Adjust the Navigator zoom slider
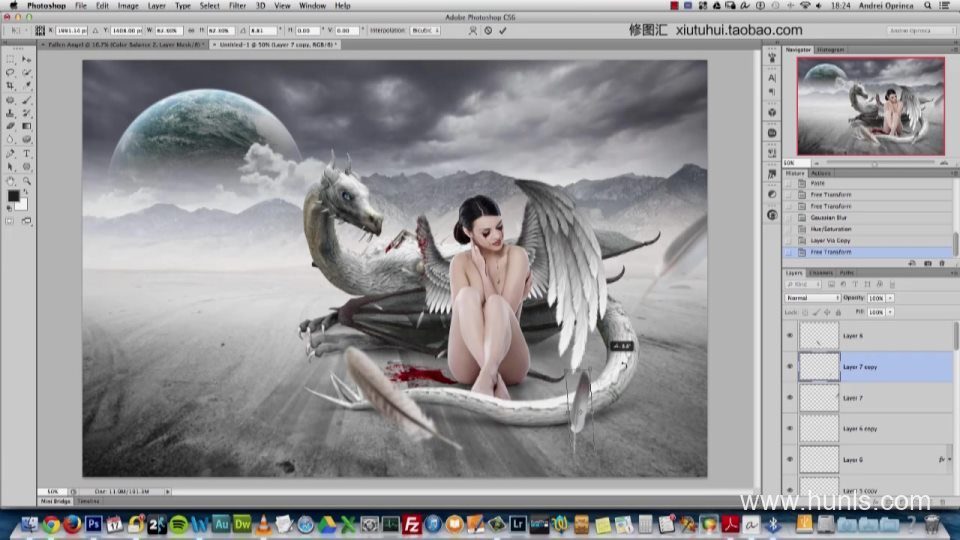 (874, 163)
